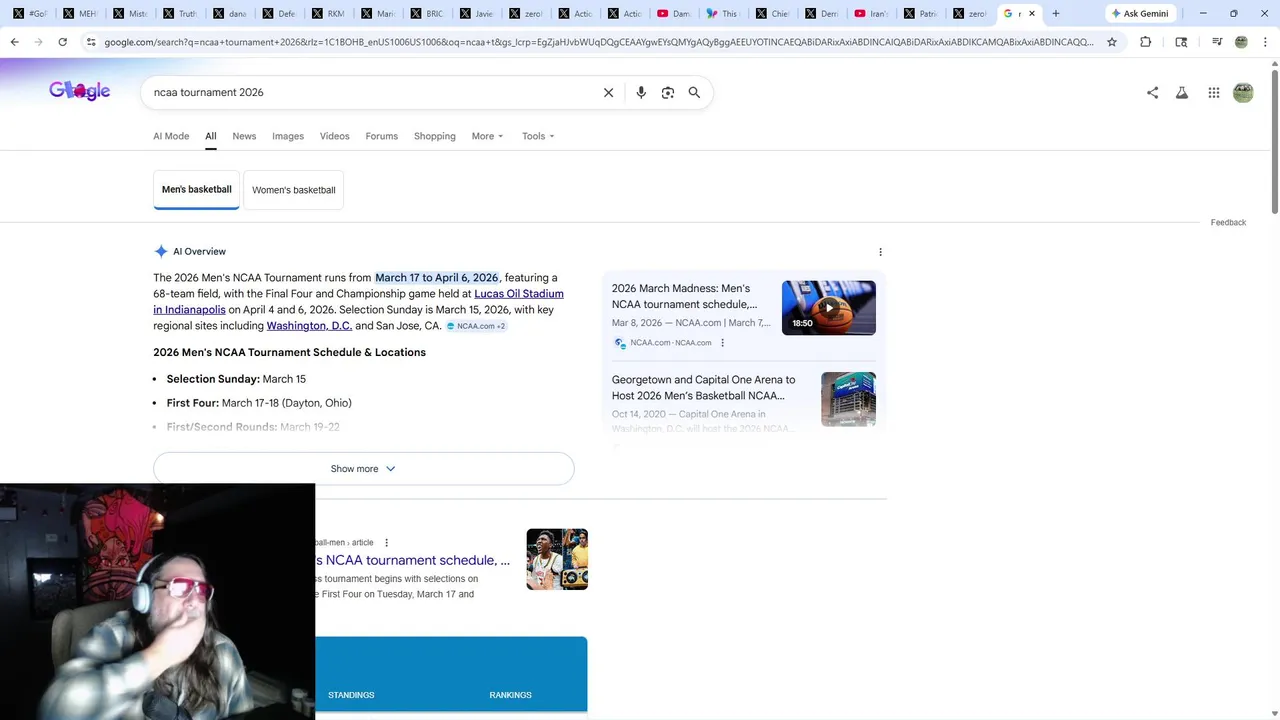Play the 18:50 March Madness video thumbnail
This screenshot has height=720, width=1280.
[828, 307]
